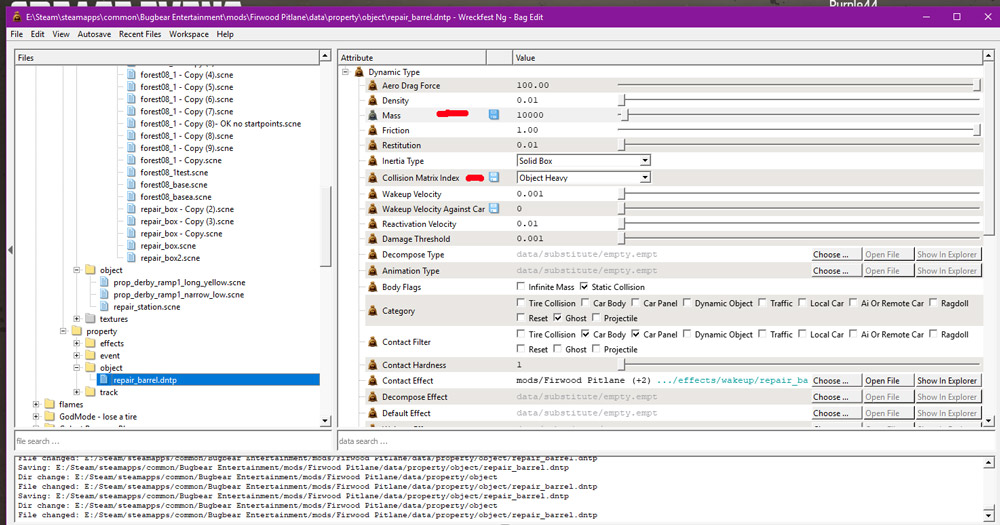Click the bag icon next to Body Flags
Screen dimensions: 1000x525
pos(373,288)
